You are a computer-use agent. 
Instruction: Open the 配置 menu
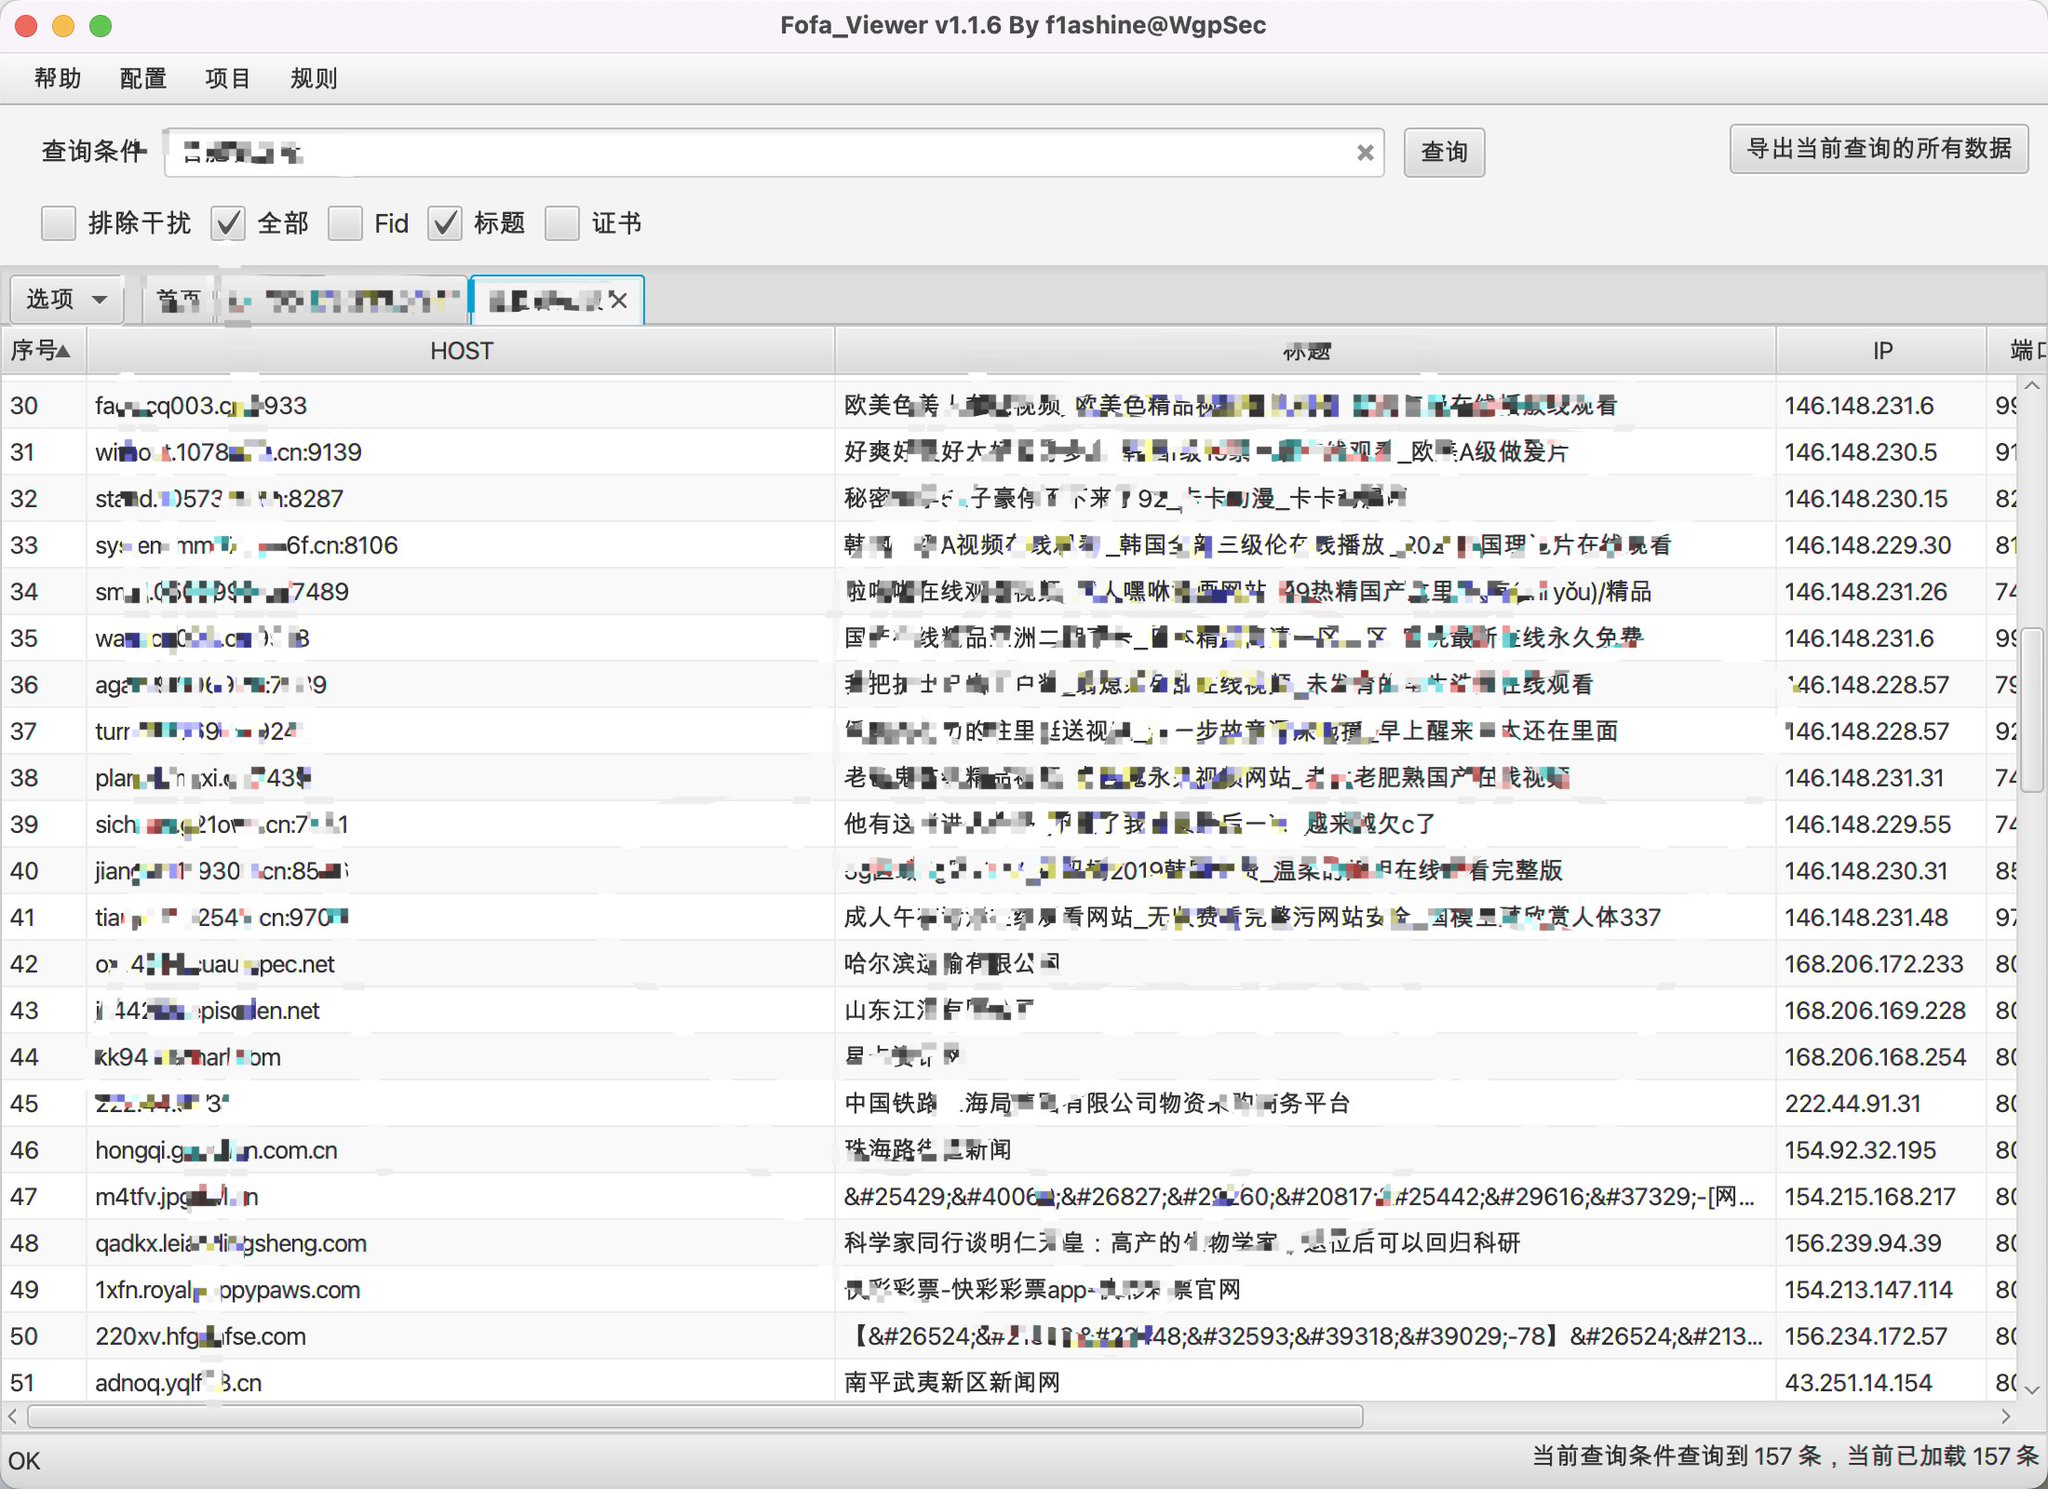(143, 78)
